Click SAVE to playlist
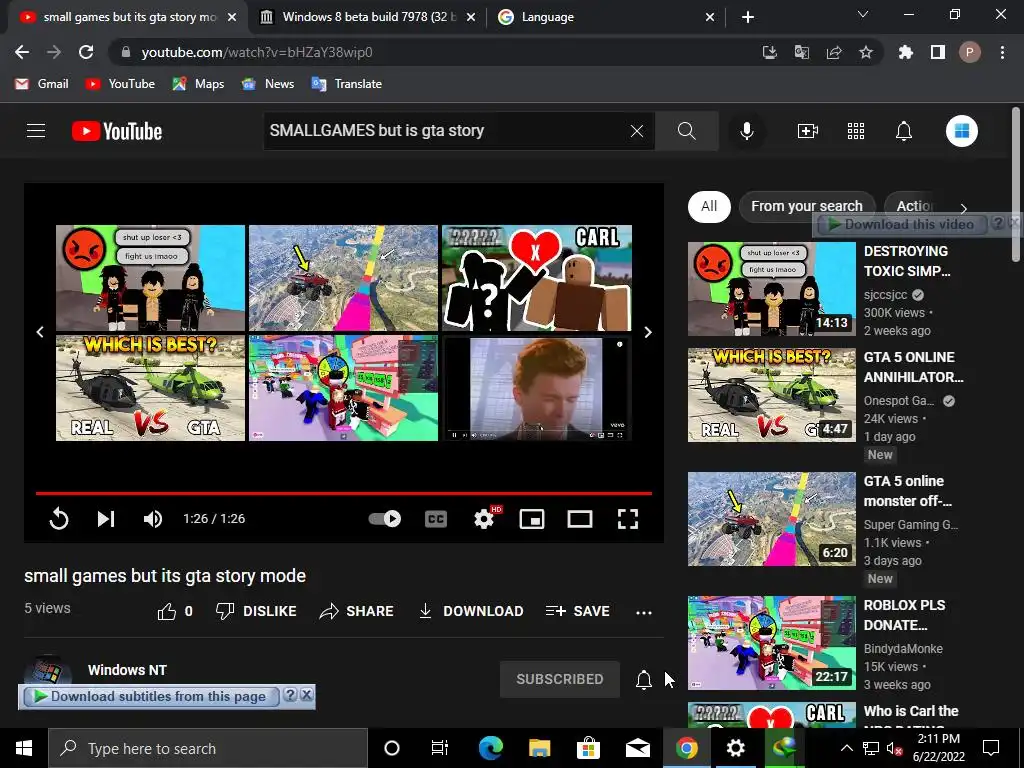Viewport: 1024px width, 768px height. [577, 611]
